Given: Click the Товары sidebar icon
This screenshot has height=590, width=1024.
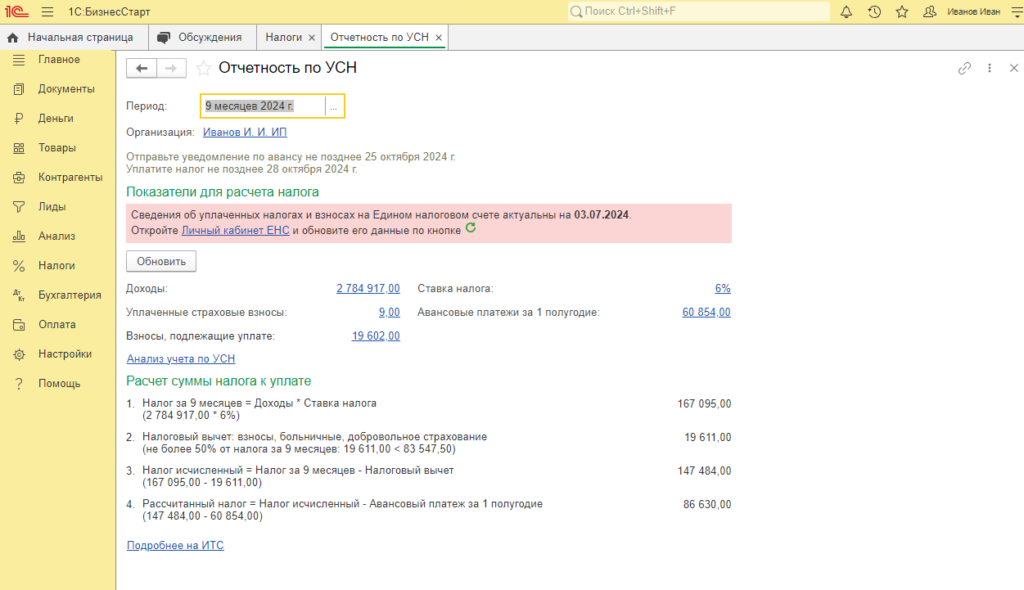Looking at the screenshot, I should point(19,148).
